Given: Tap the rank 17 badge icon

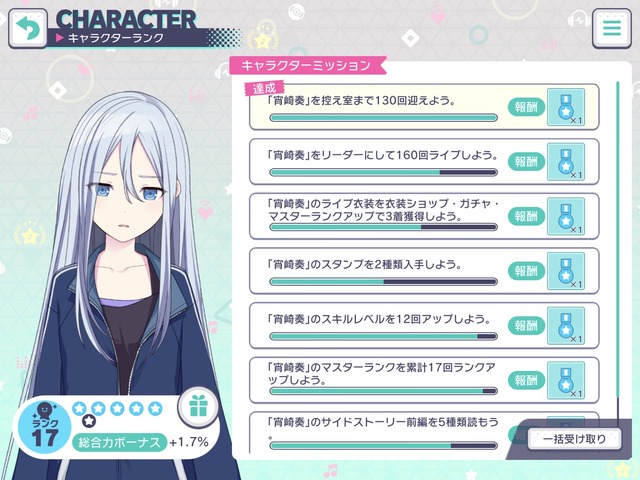Looking at the screenshot, I should [x=44, y=427].
